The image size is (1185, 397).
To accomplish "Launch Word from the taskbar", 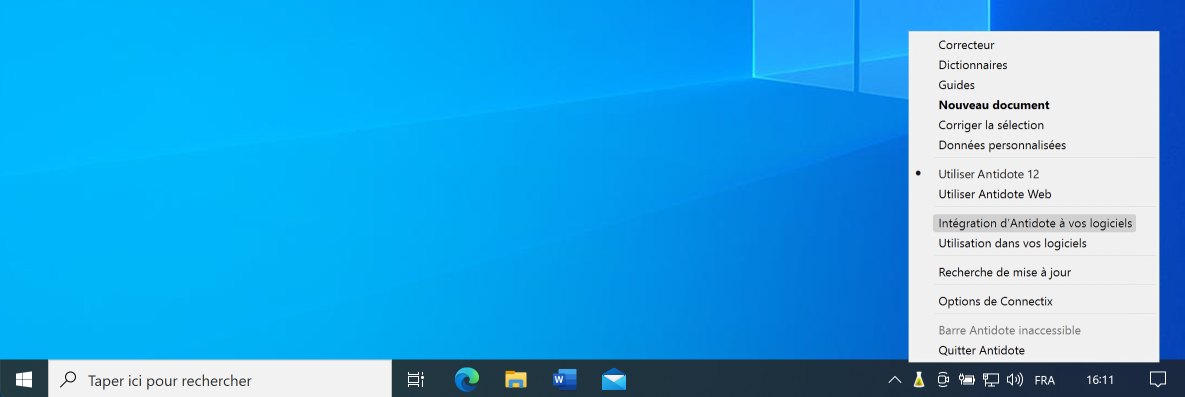I will pyautogui.click(x=565, y=379).
